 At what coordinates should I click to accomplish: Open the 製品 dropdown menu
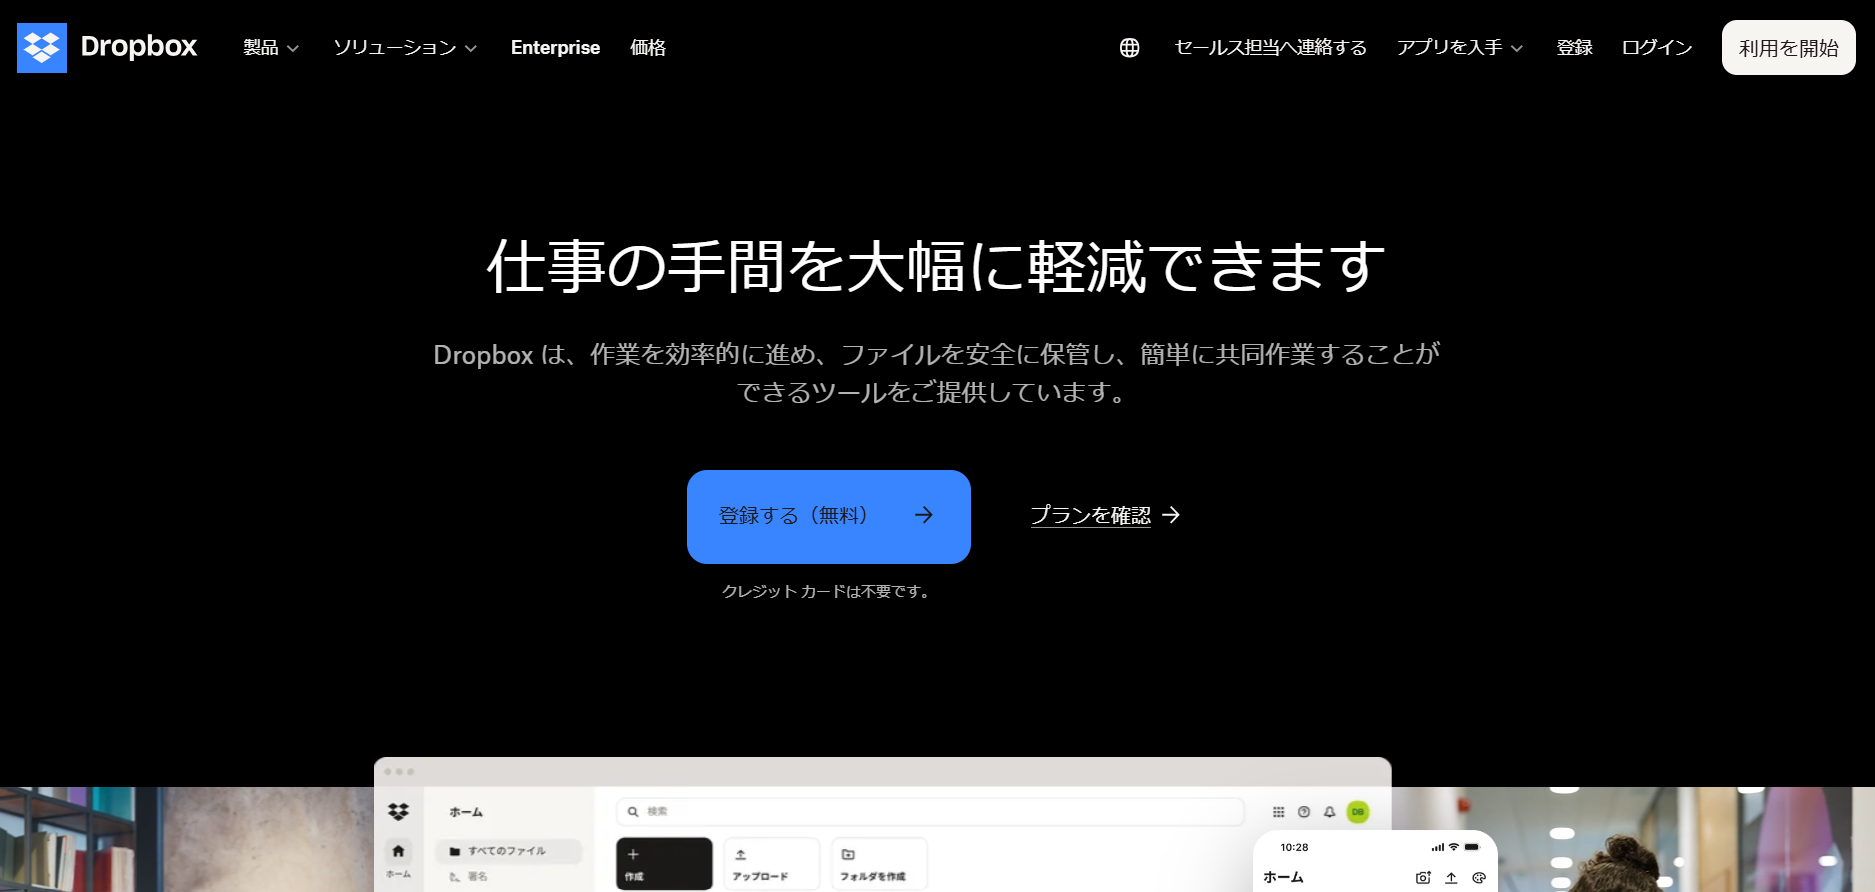[271, 48]
